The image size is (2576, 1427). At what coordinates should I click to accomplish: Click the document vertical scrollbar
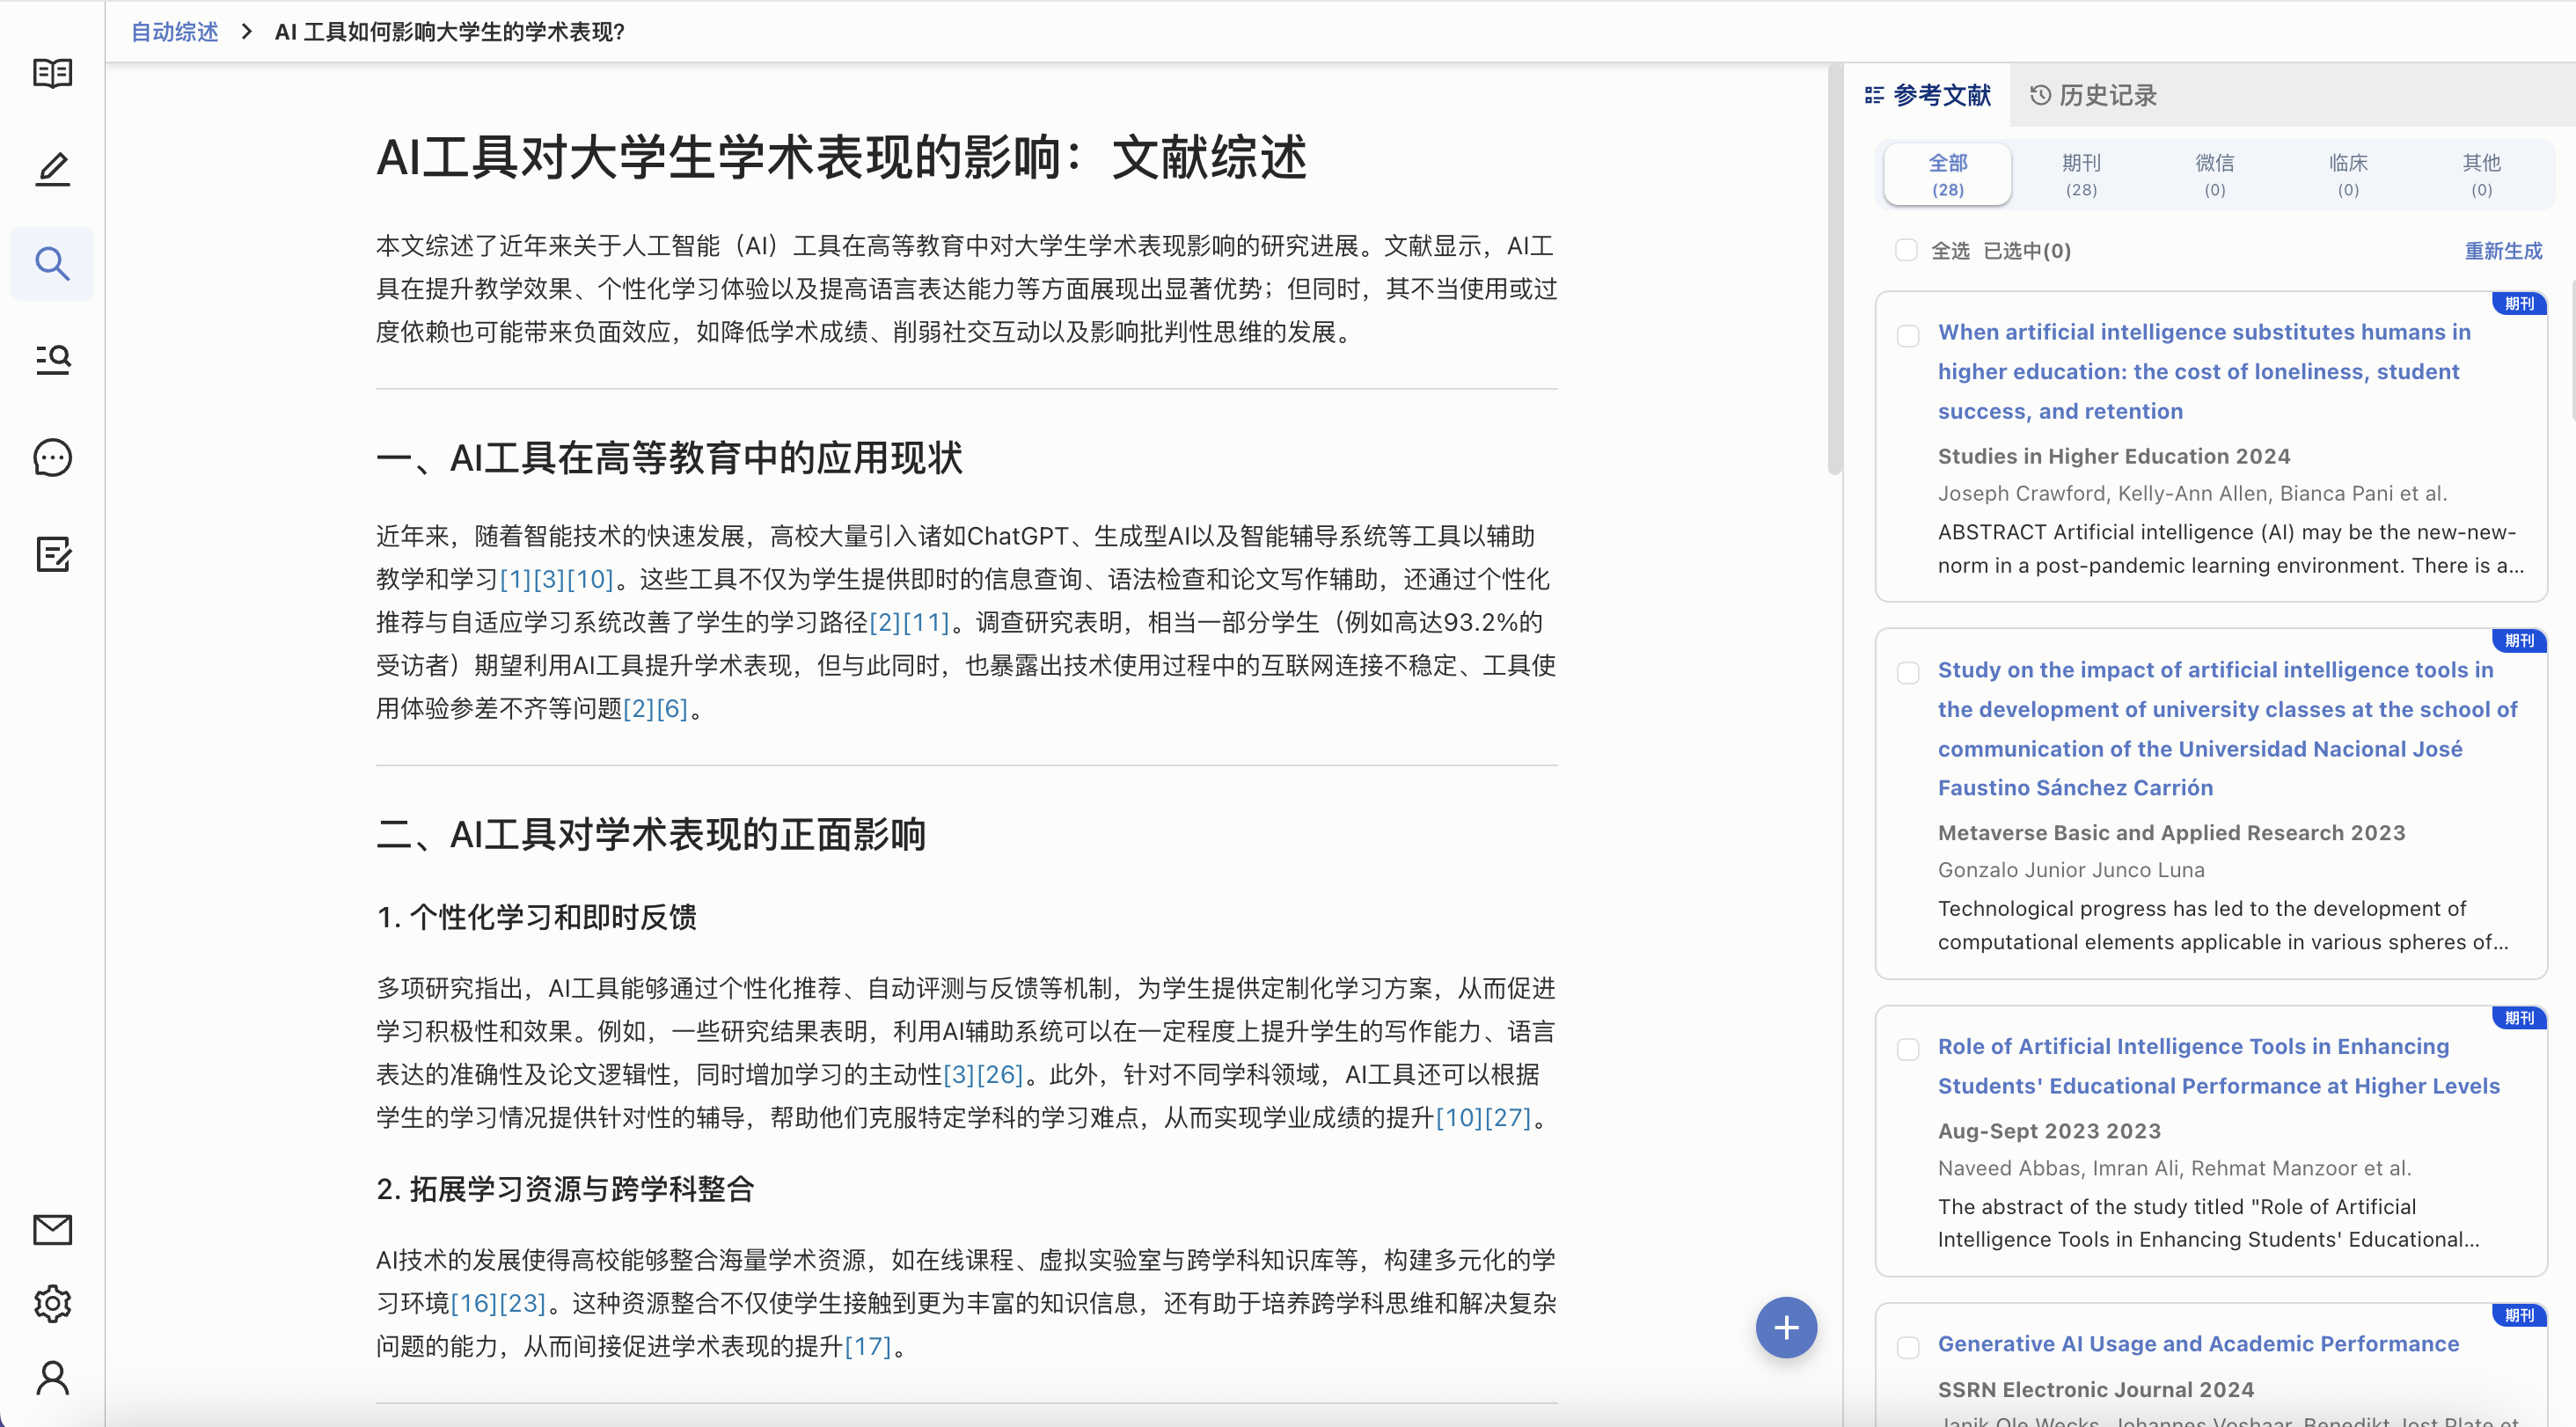[1834, 270]
